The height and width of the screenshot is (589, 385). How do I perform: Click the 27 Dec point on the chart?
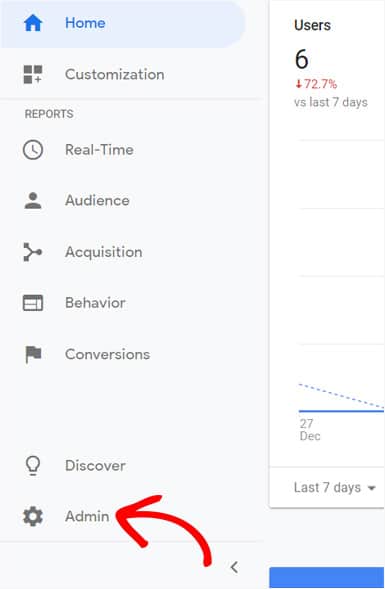click(310, 430)
